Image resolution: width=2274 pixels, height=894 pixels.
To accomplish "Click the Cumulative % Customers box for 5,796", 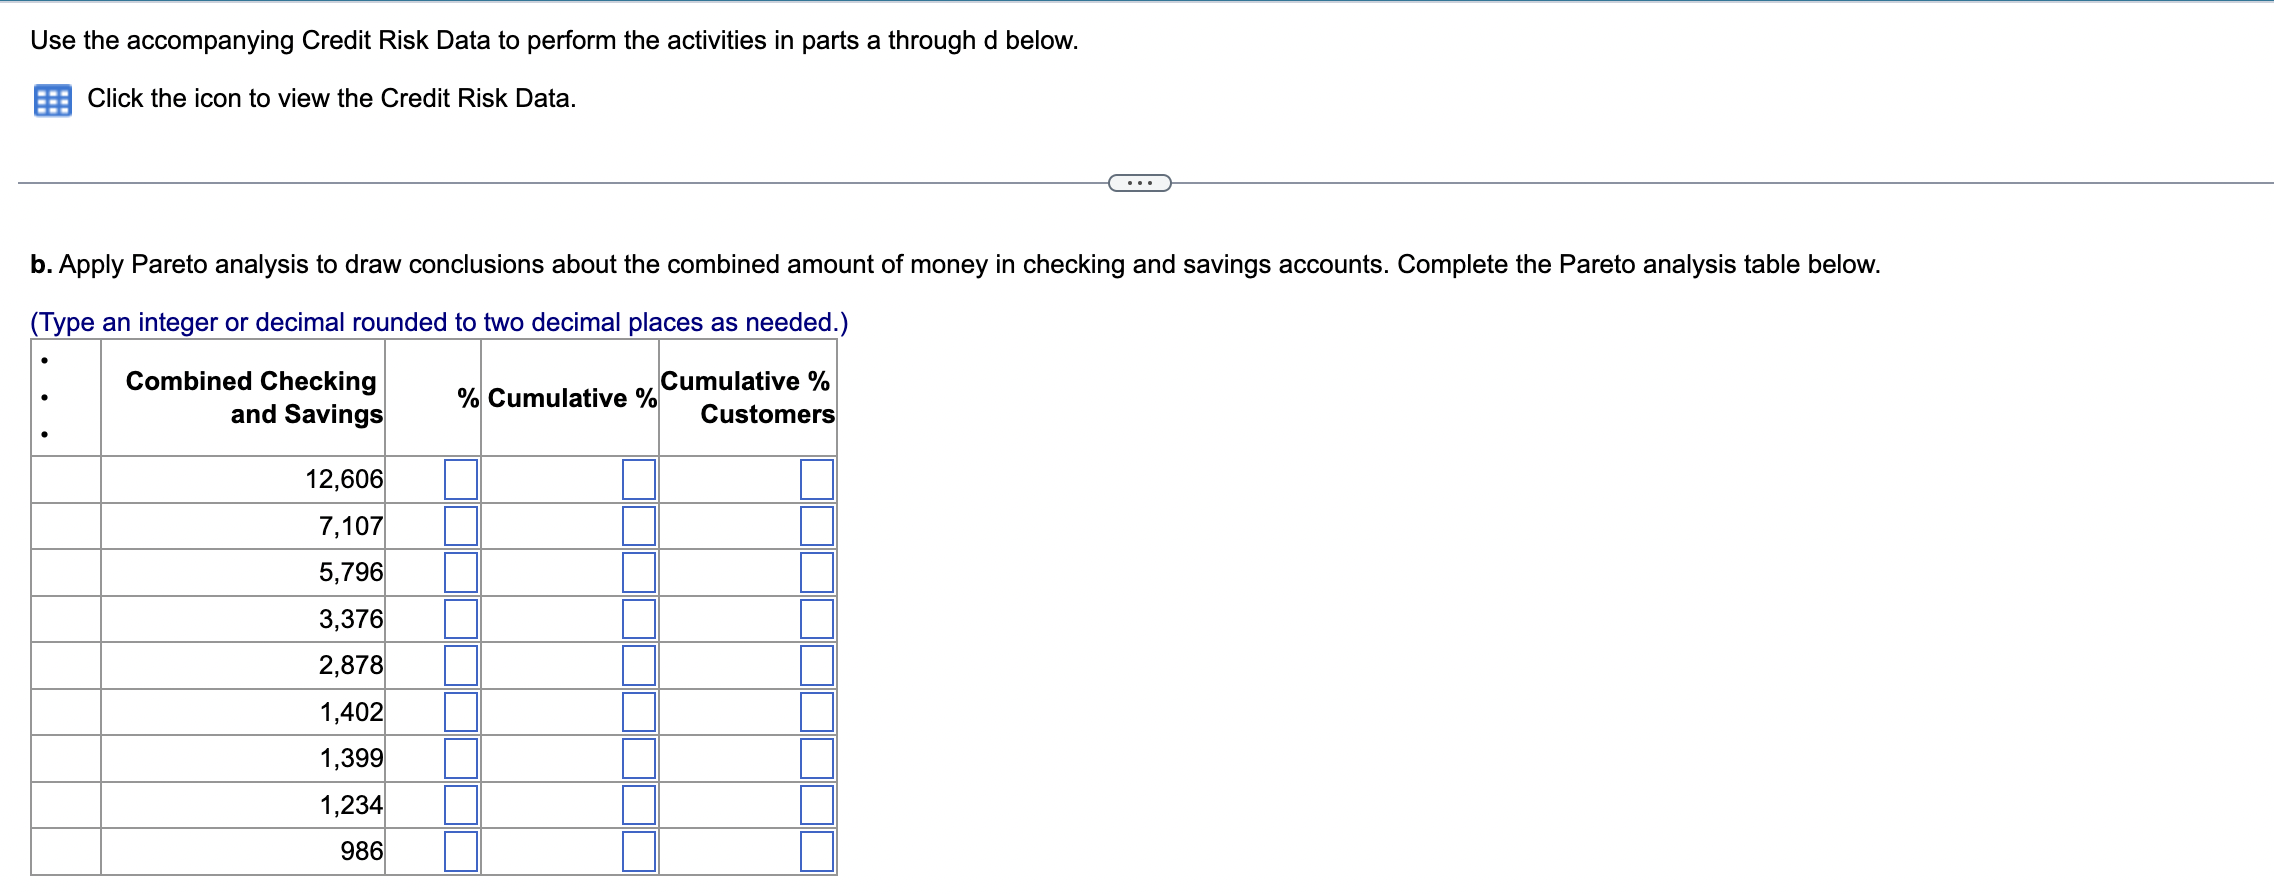I will pyautogui.click(x=817, y=572).
